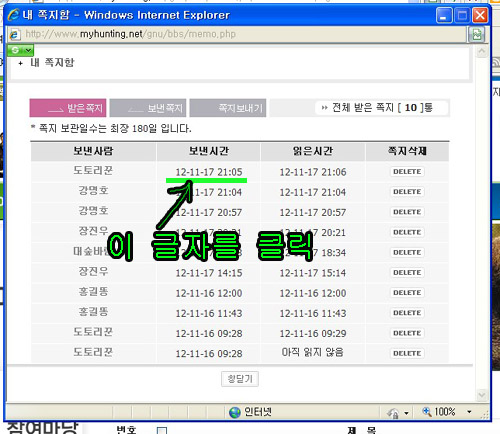Delete the first 도토리꾼 message
Viewport: 500px width, 434px height.
coord(407,172)
